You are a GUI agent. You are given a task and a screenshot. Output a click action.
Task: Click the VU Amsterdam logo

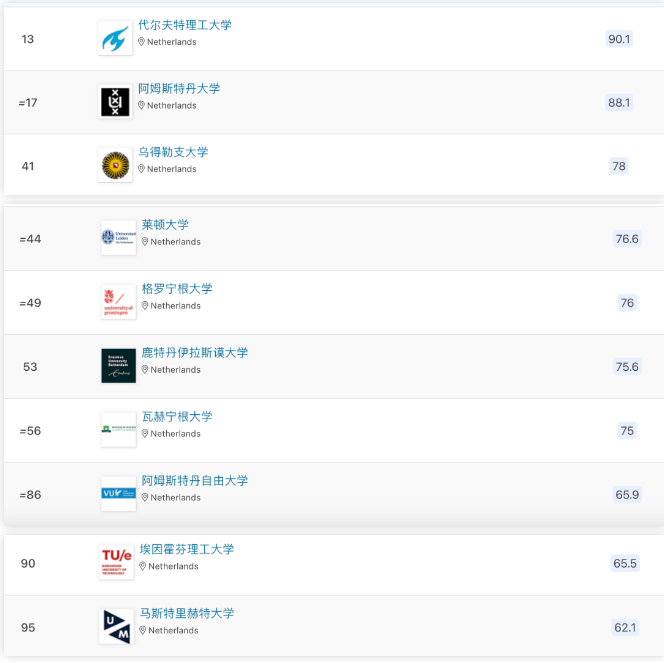coord(118,493)
